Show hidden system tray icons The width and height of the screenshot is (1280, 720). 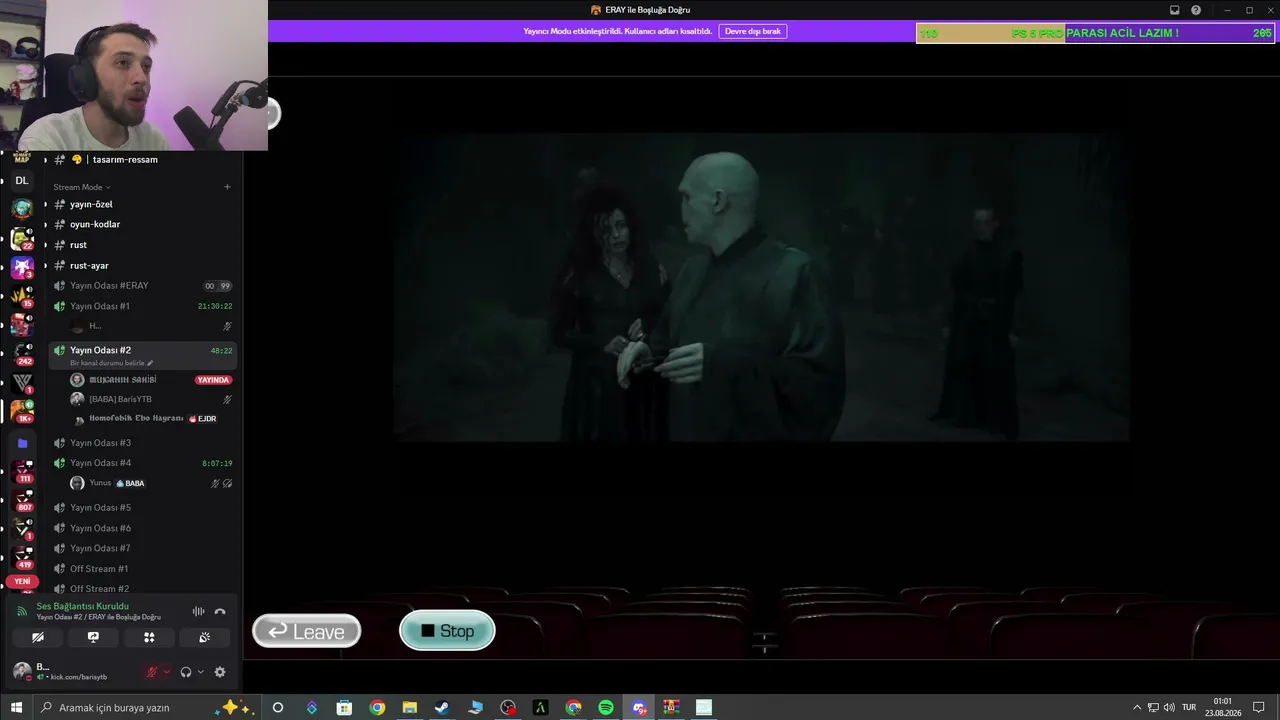click(1136, 708)
